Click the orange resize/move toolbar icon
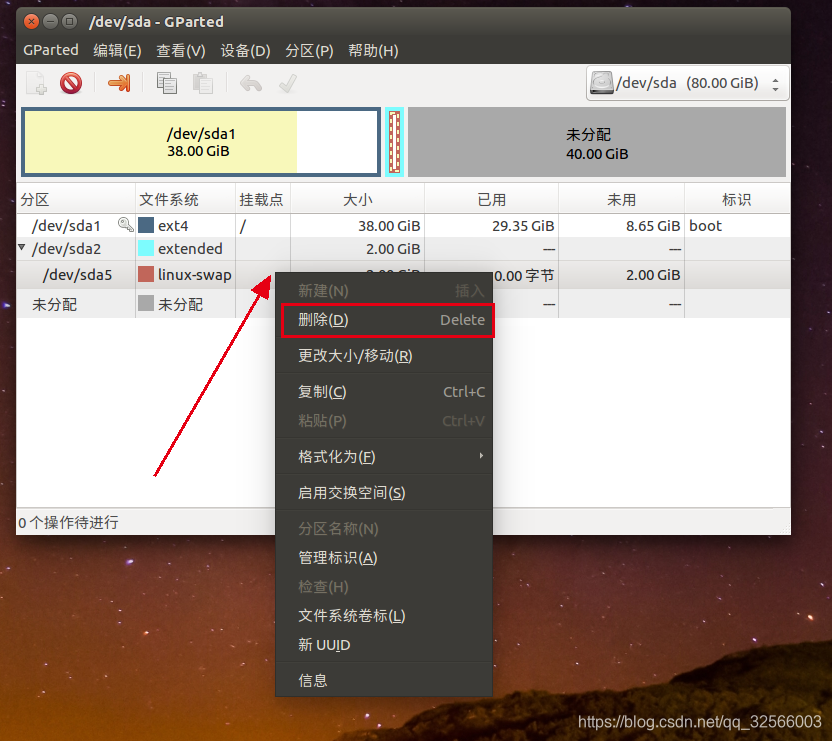The image size is (832, 741). (119, 83)
